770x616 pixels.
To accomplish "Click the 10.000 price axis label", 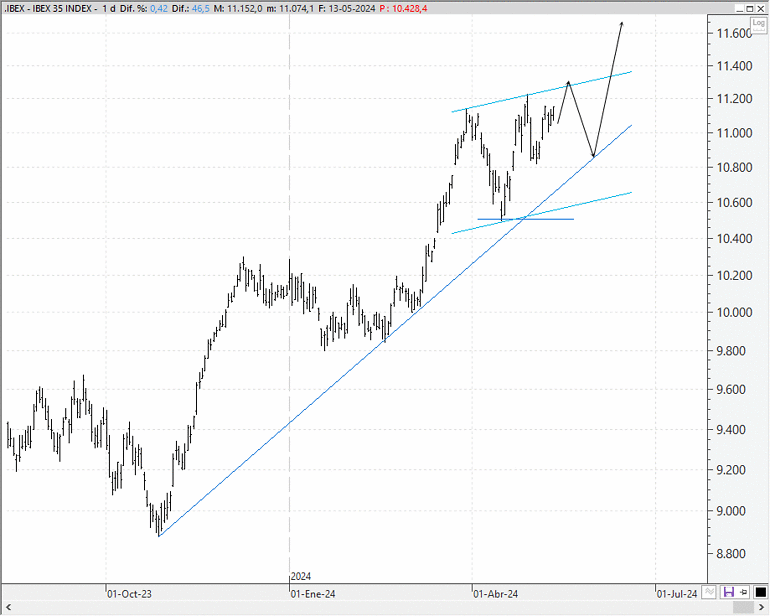I will tap(734, 312).
